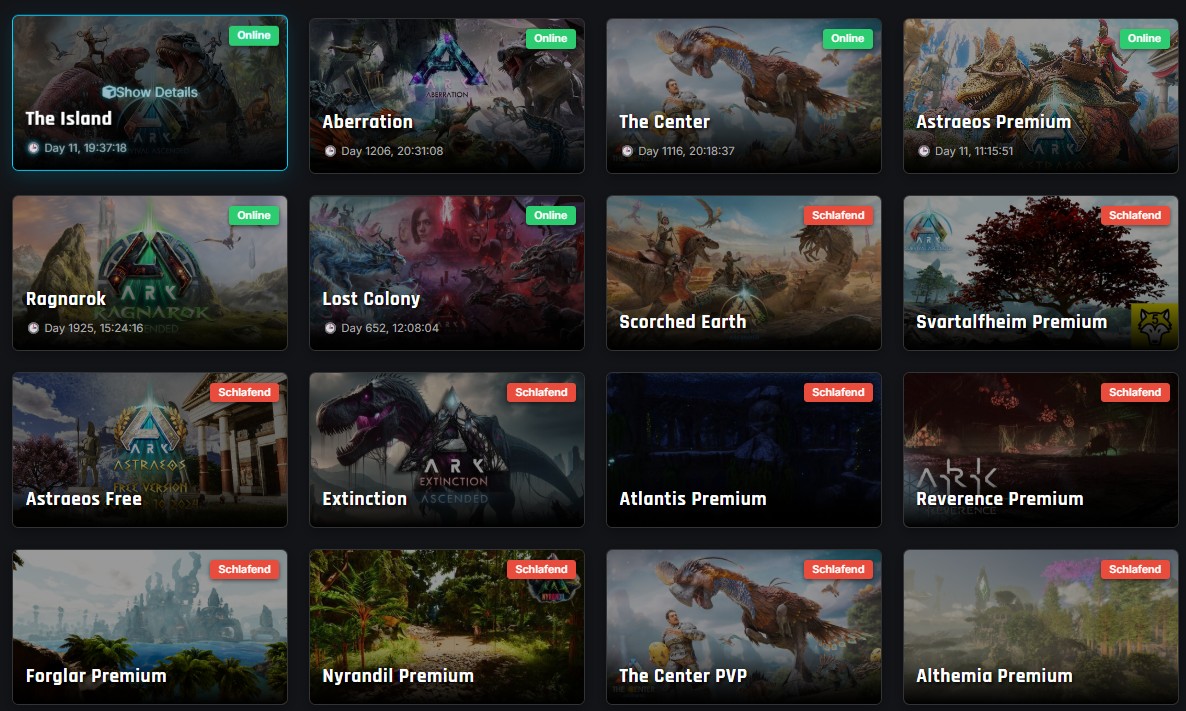The image size is (1186, 711).
Task: Open the Extinction server card
Action: pyautogui.click(x=446, y=449)
